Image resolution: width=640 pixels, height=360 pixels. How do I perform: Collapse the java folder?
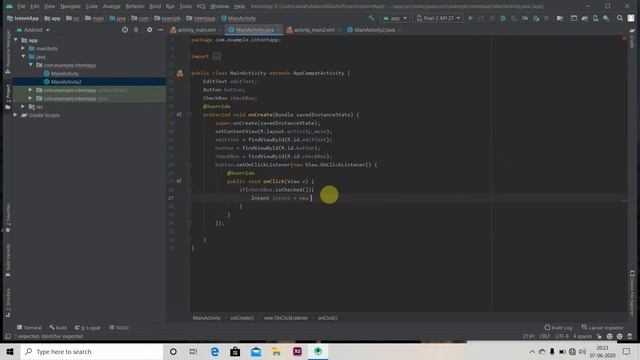click(23, 57)
